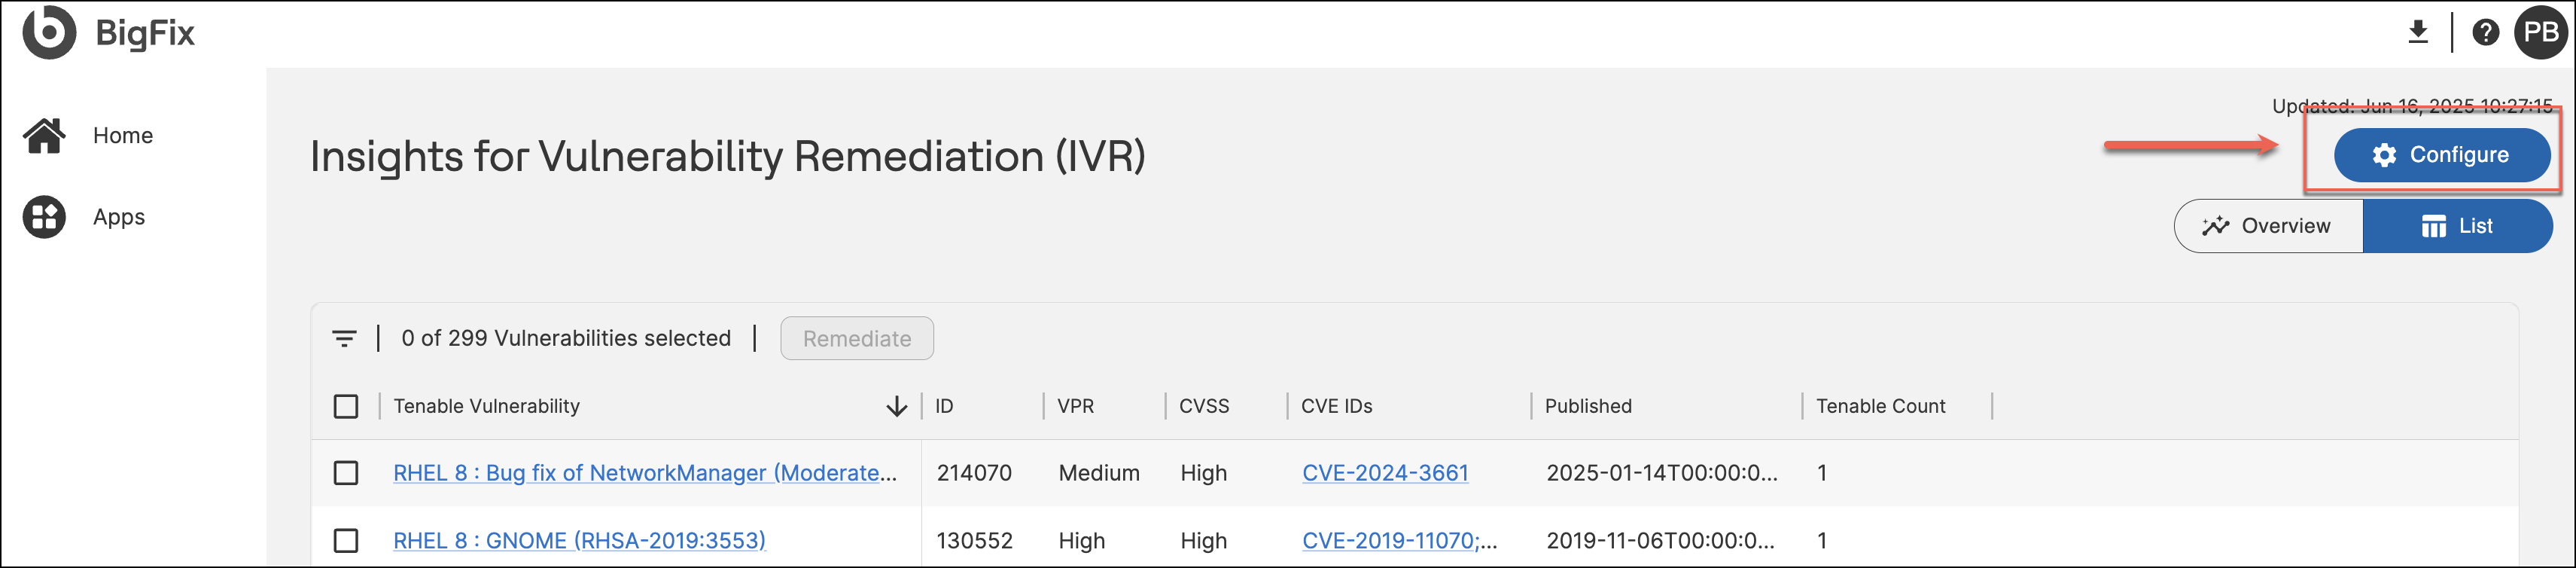Sort by Tenable Vulnerability arrow icon
Image resolution: width=2576 pixels, height=568 pixels.
pyautogui.click(x=896, y=406)
